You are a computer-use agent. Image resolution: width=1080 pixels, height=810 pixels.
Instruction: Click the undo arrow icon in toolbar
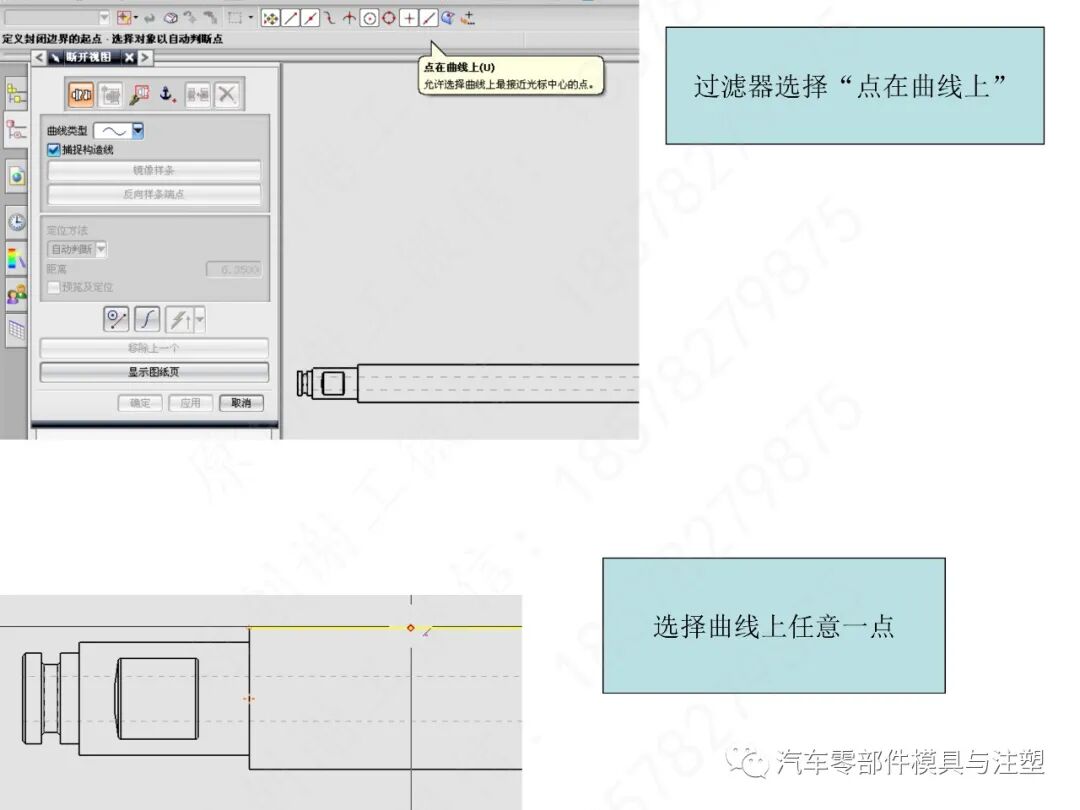[x=149, y=18]
